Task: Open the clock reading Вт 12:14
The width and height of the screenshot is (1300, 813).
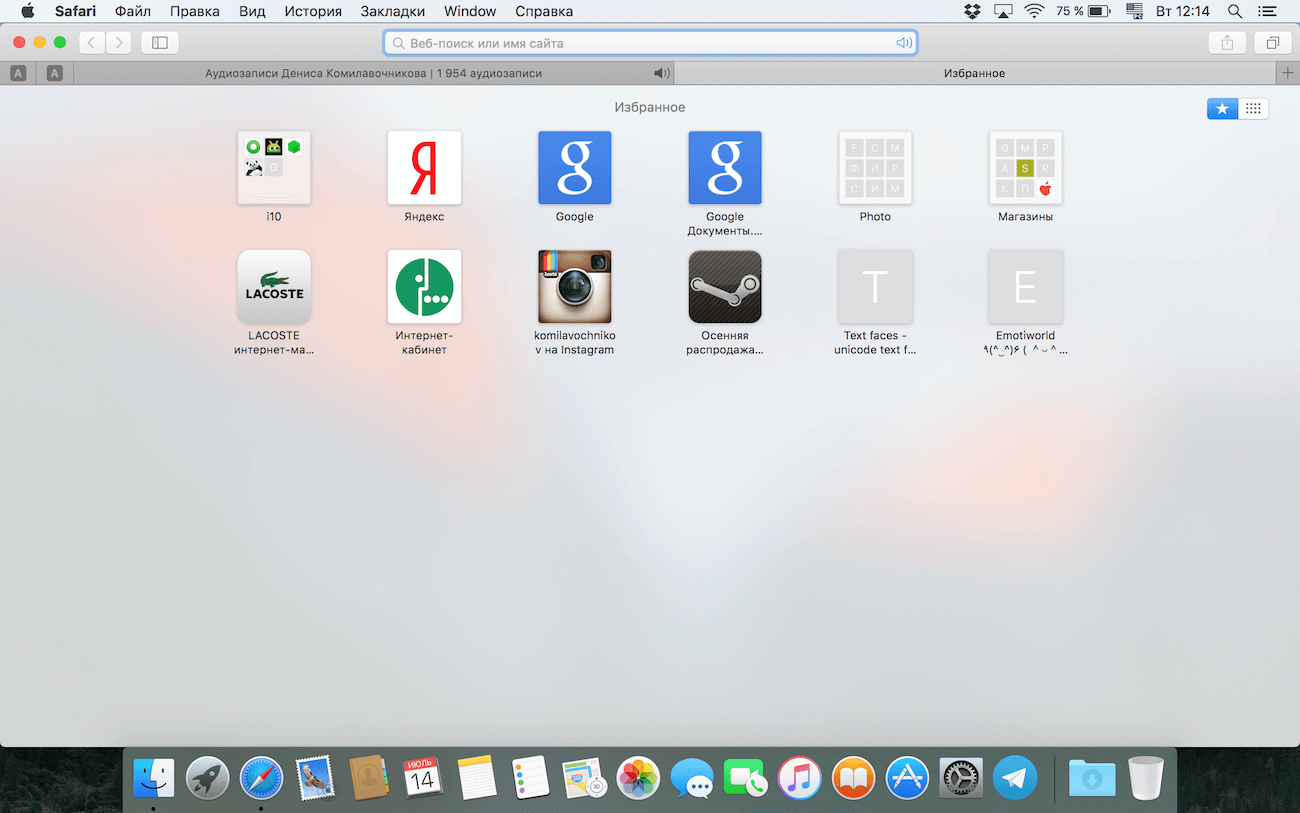Action: pyautogui.click(x=1183, y=11)
